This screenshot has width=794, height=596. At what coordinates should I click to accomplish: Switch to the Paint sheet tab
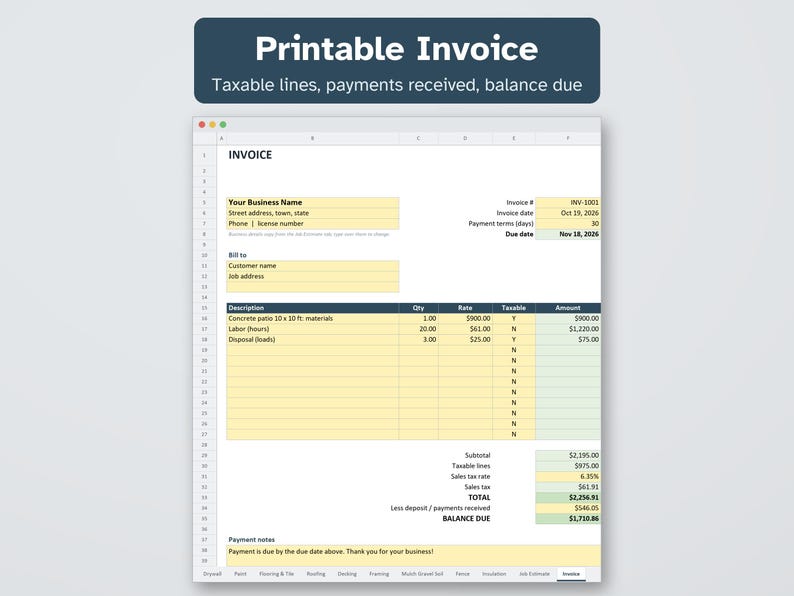coord(240,574)
